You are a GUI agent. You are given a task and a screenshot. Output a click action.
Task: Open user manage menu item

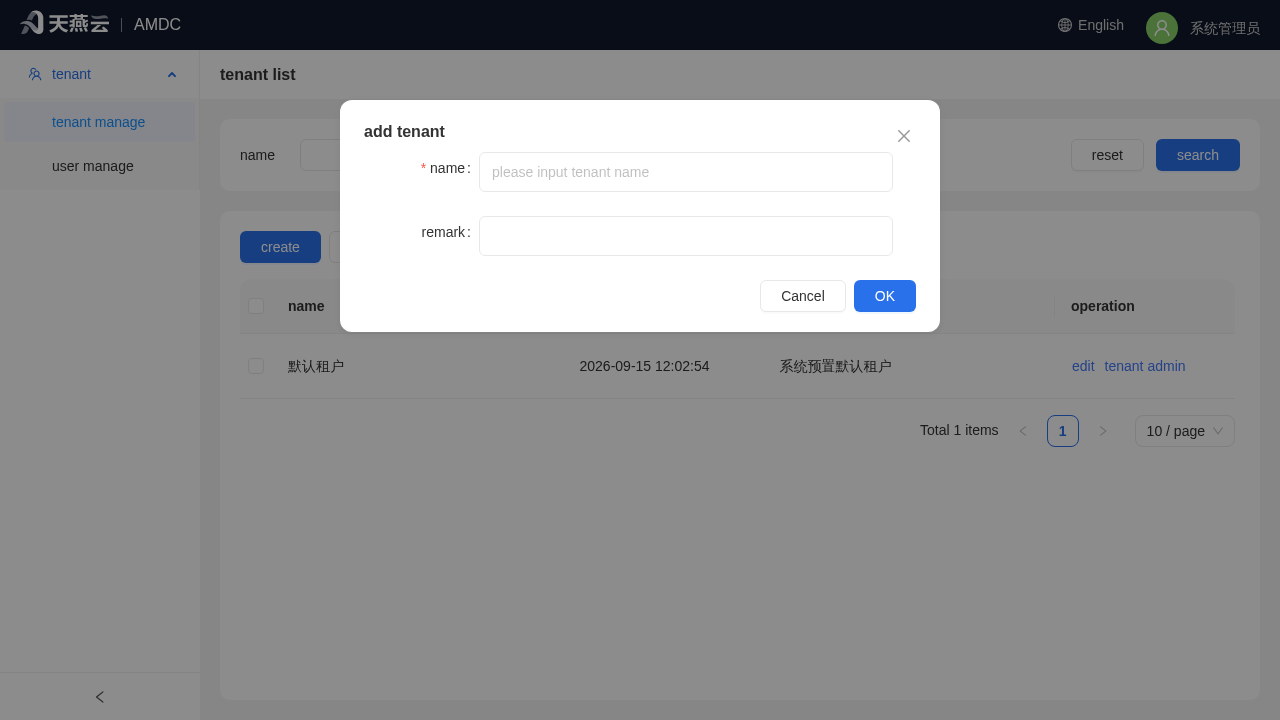(x=100, y=166)
